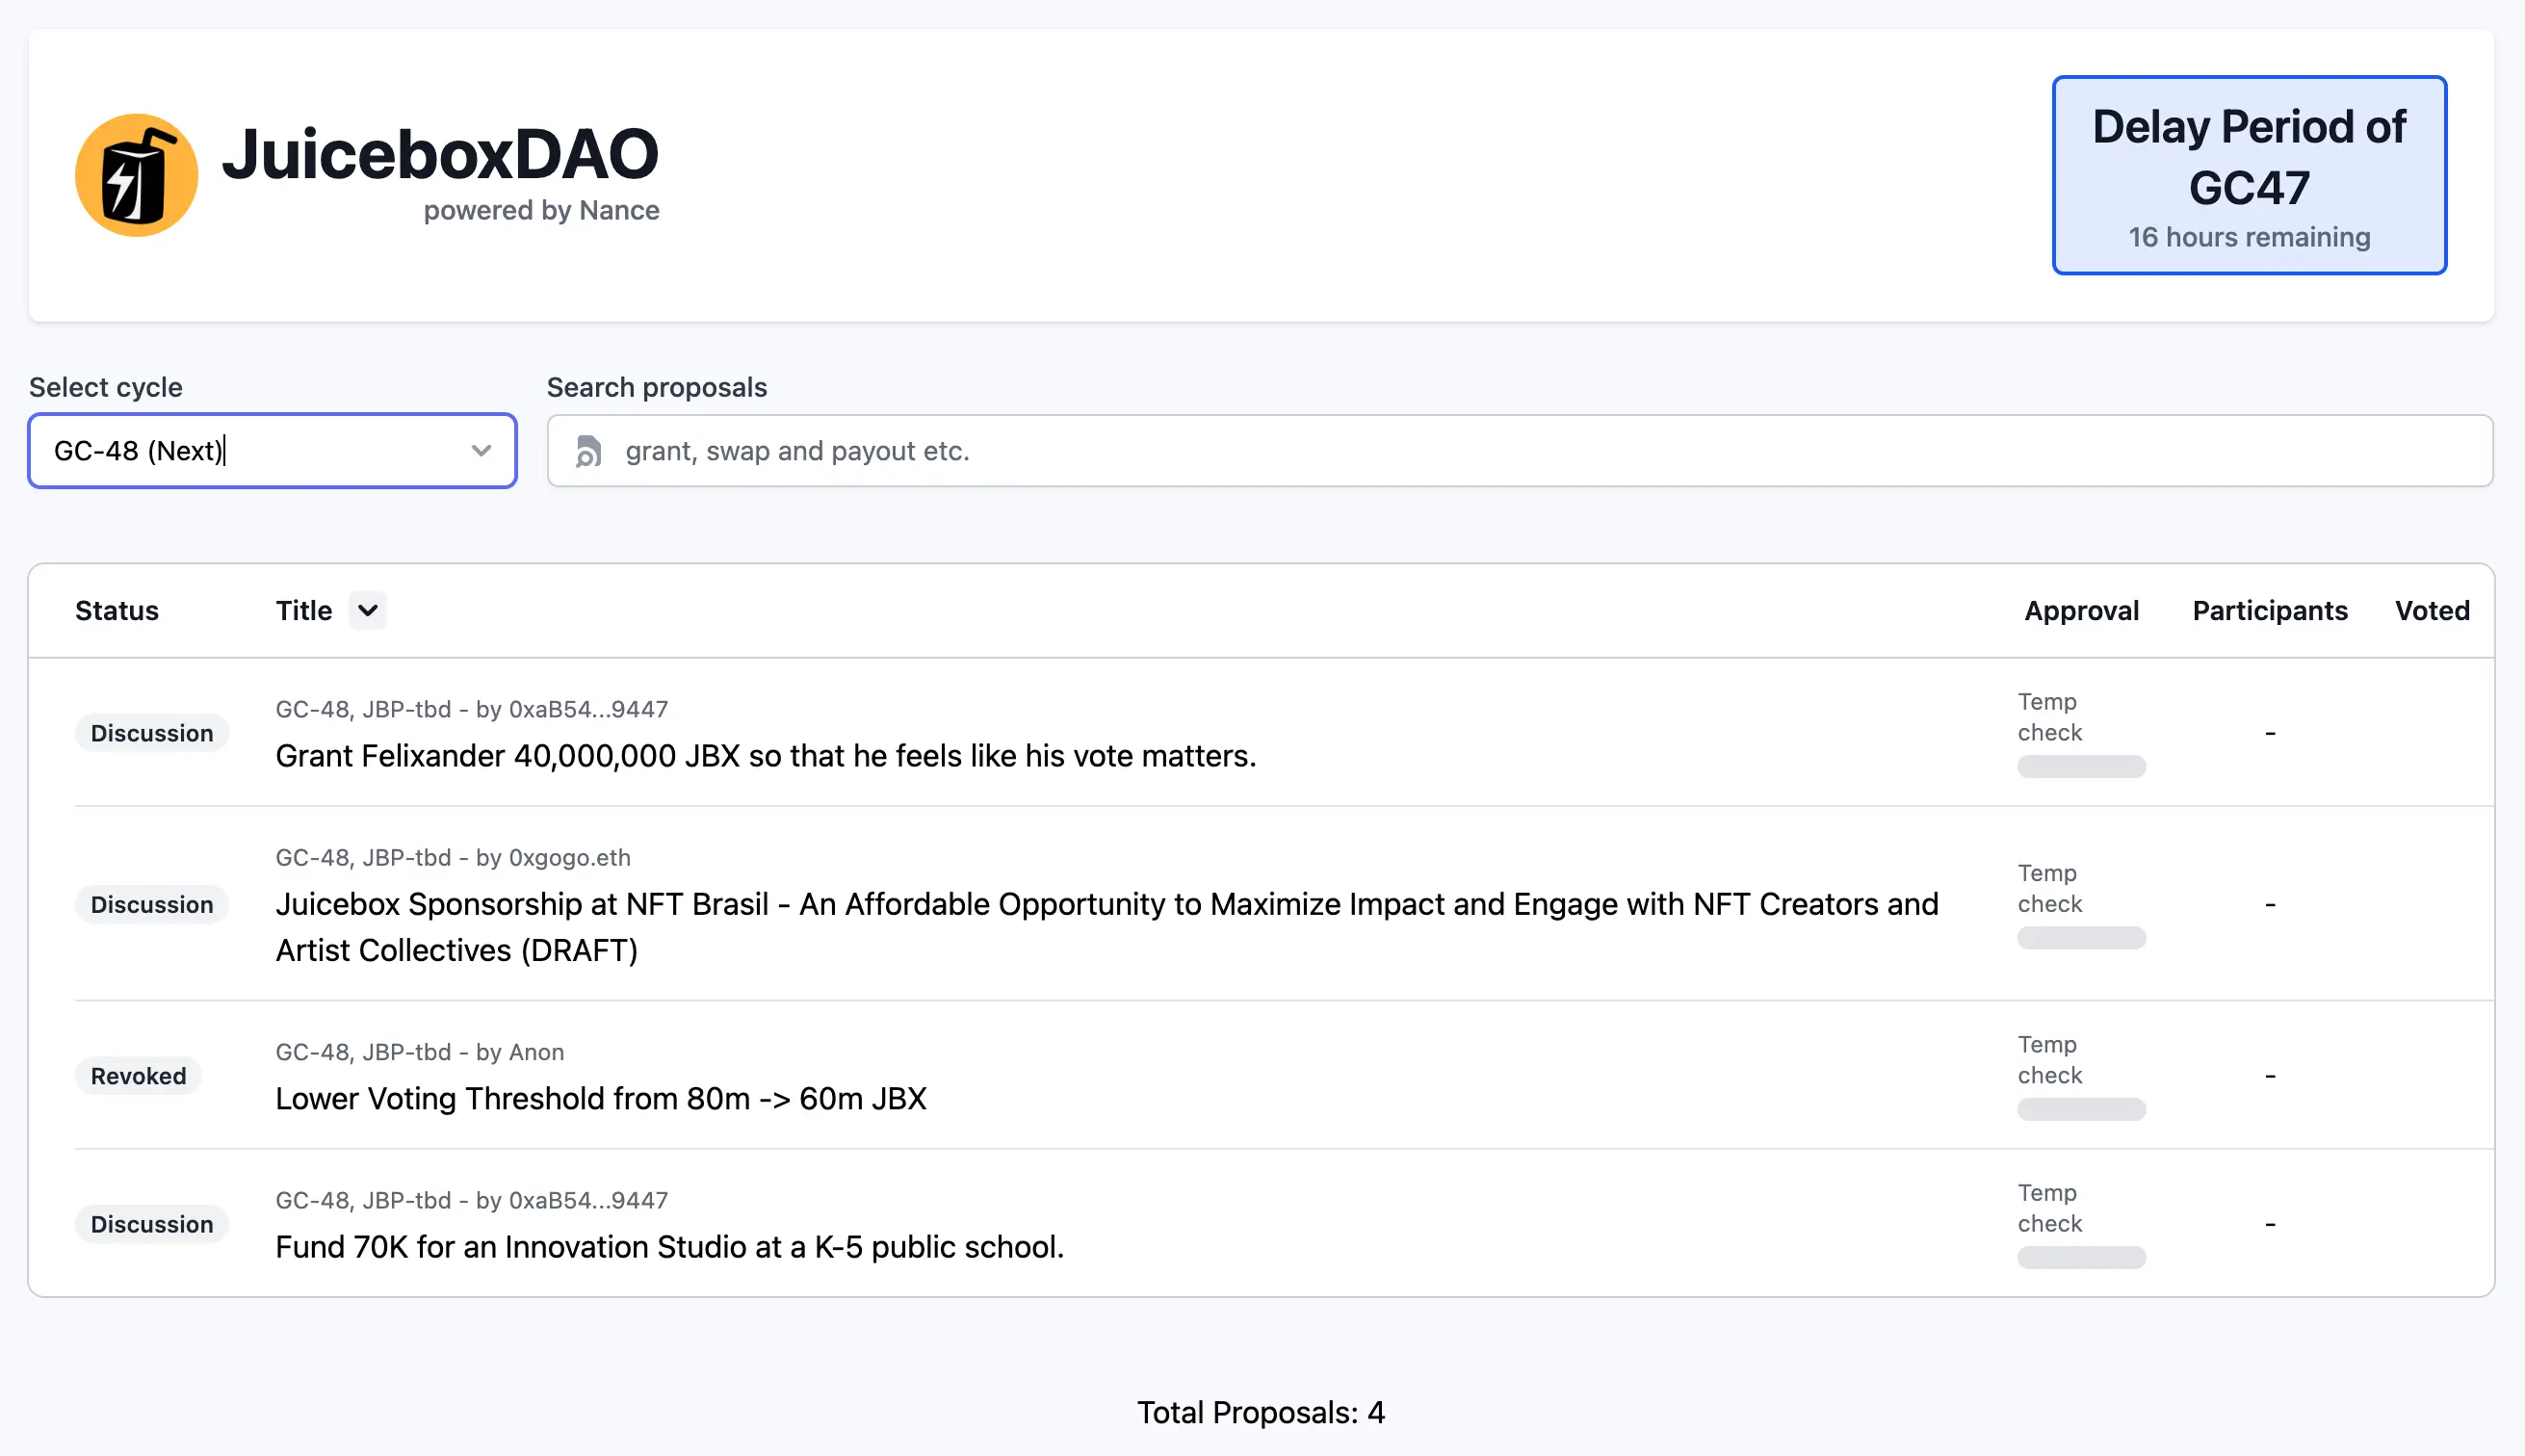Click the Participants column header
The height and width of the screenshot is (1456, 2525).
(2269, 610)
